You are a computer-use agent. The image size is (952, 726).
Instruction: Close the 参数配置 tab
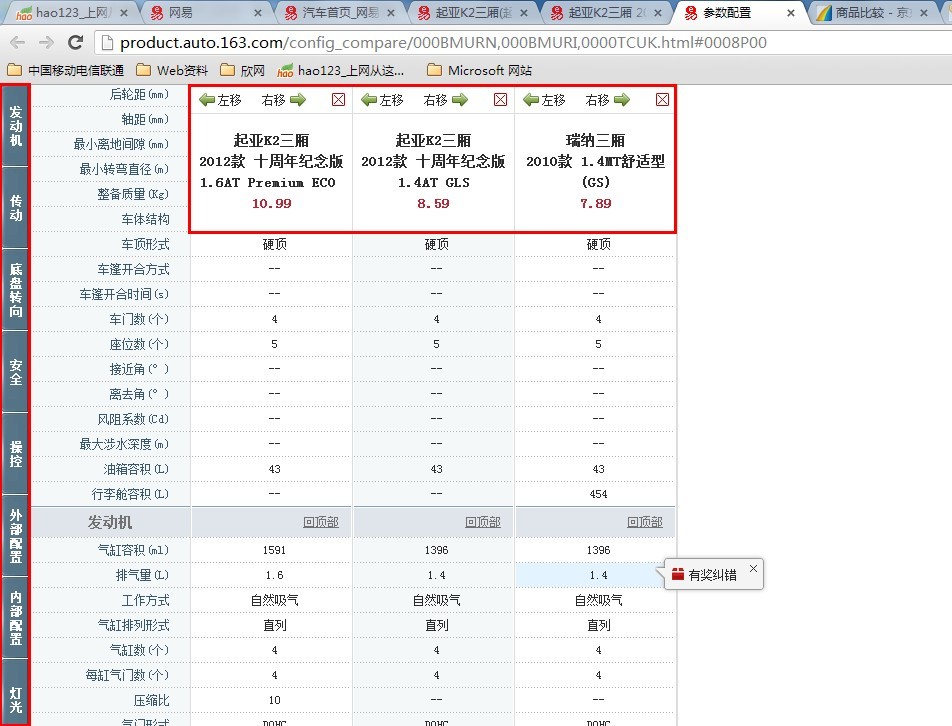pos(790,13)
